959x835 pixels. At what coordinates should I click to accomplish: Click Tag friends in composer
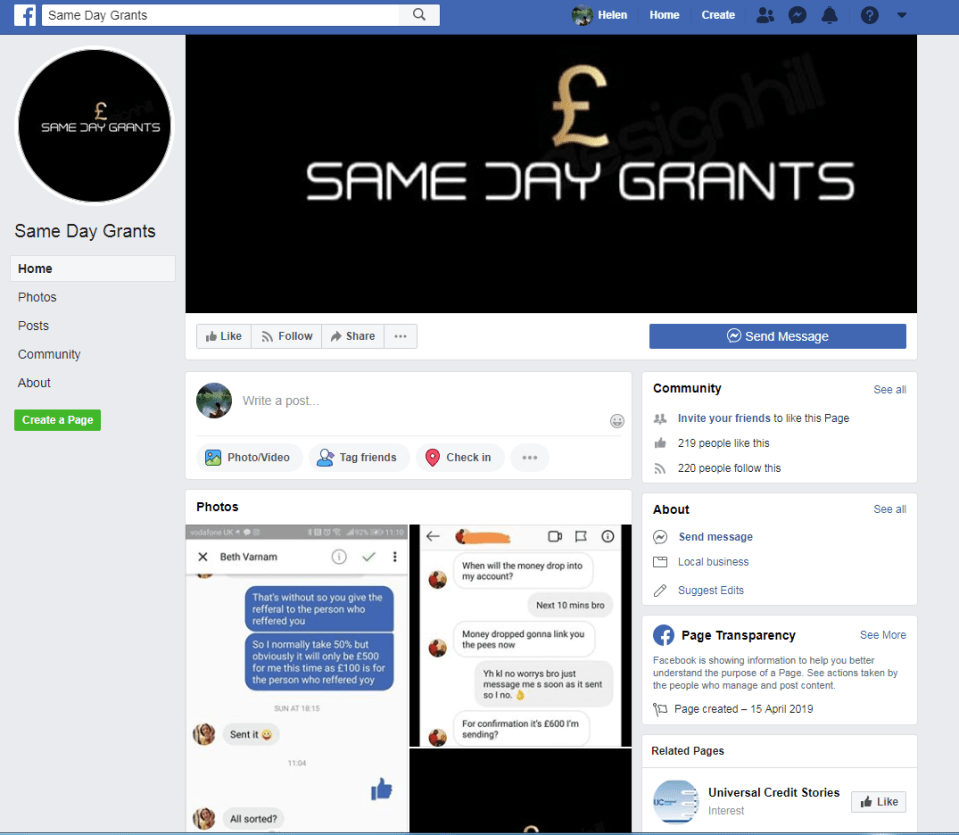(x=359, y=458)
